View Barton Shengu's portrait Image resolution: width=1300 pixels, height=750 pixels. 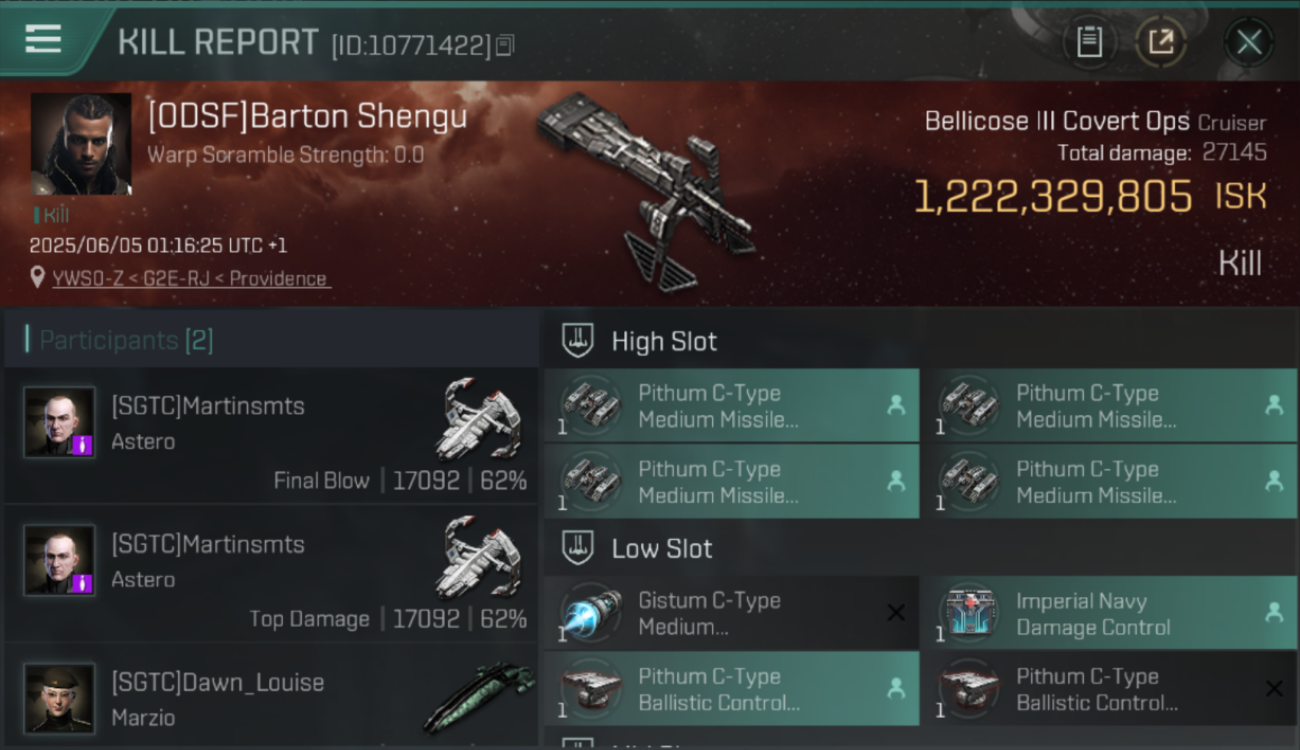click(81, 144)
